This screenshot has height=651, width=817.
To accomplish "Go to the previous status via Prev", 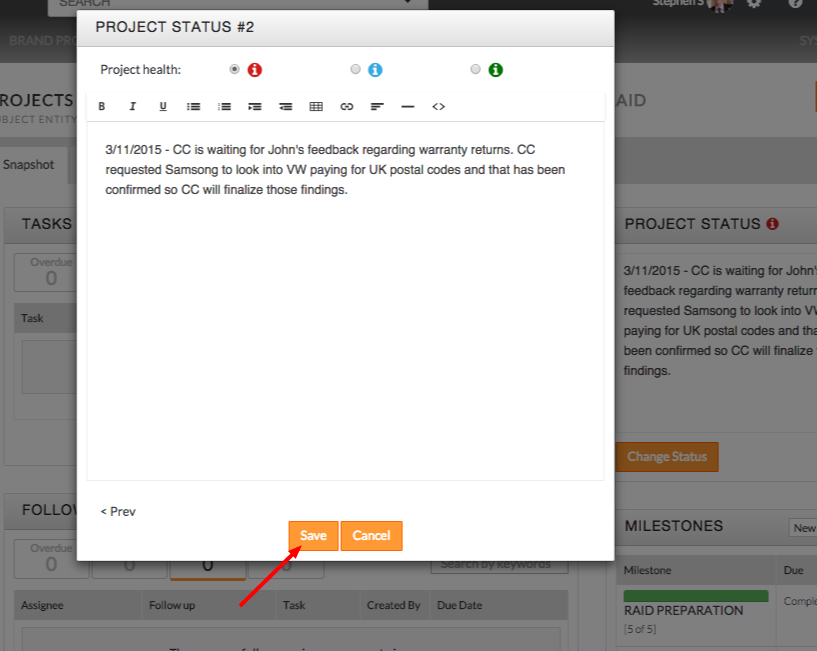I will pos(118,511).
